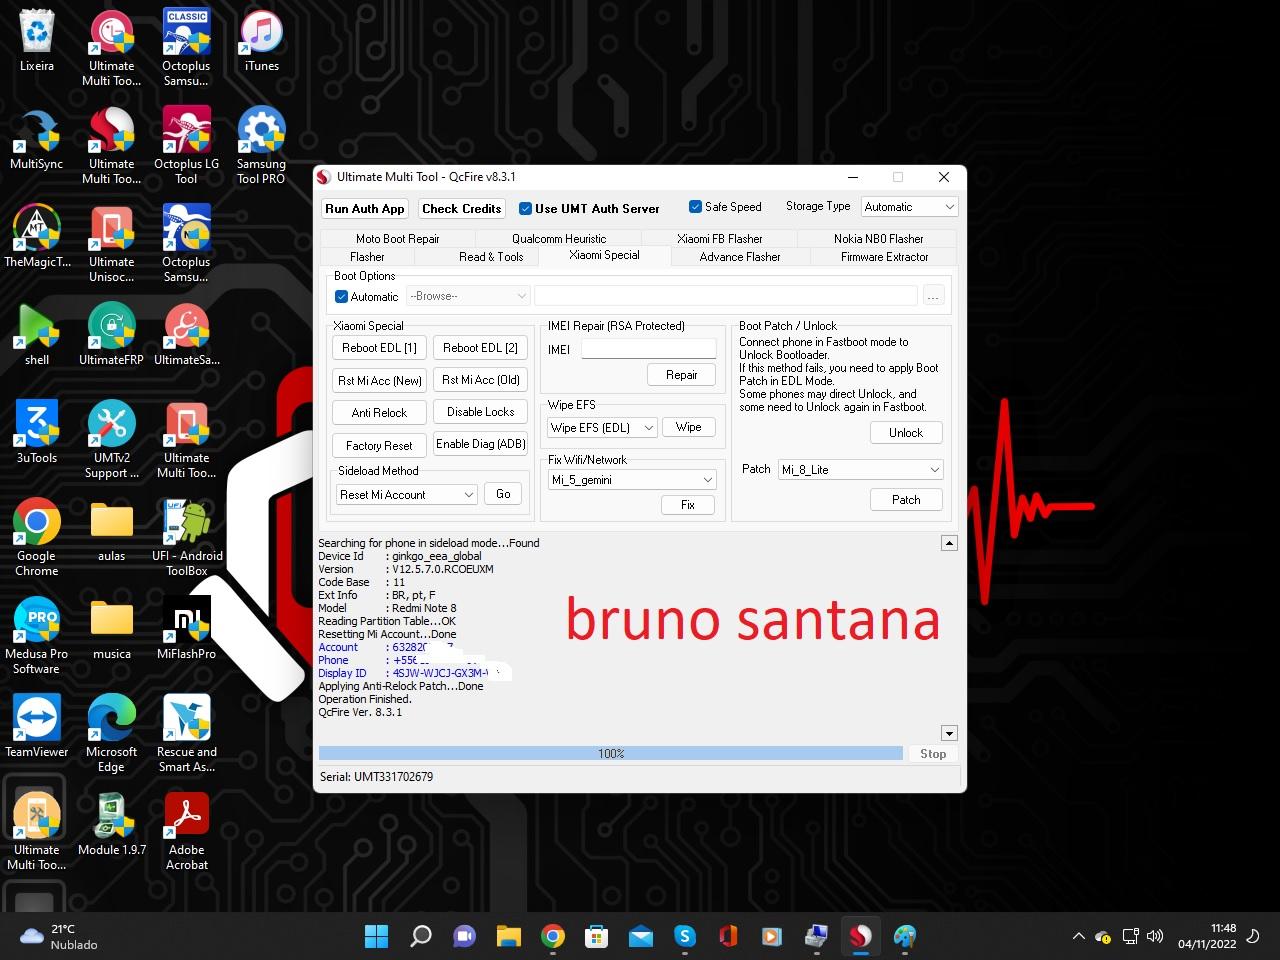Image resolution: width=1280 pixels, height=960 pixels.
Task: Launch Ultimate Unisoc... desktop shortcut
Action: (112, 244)
